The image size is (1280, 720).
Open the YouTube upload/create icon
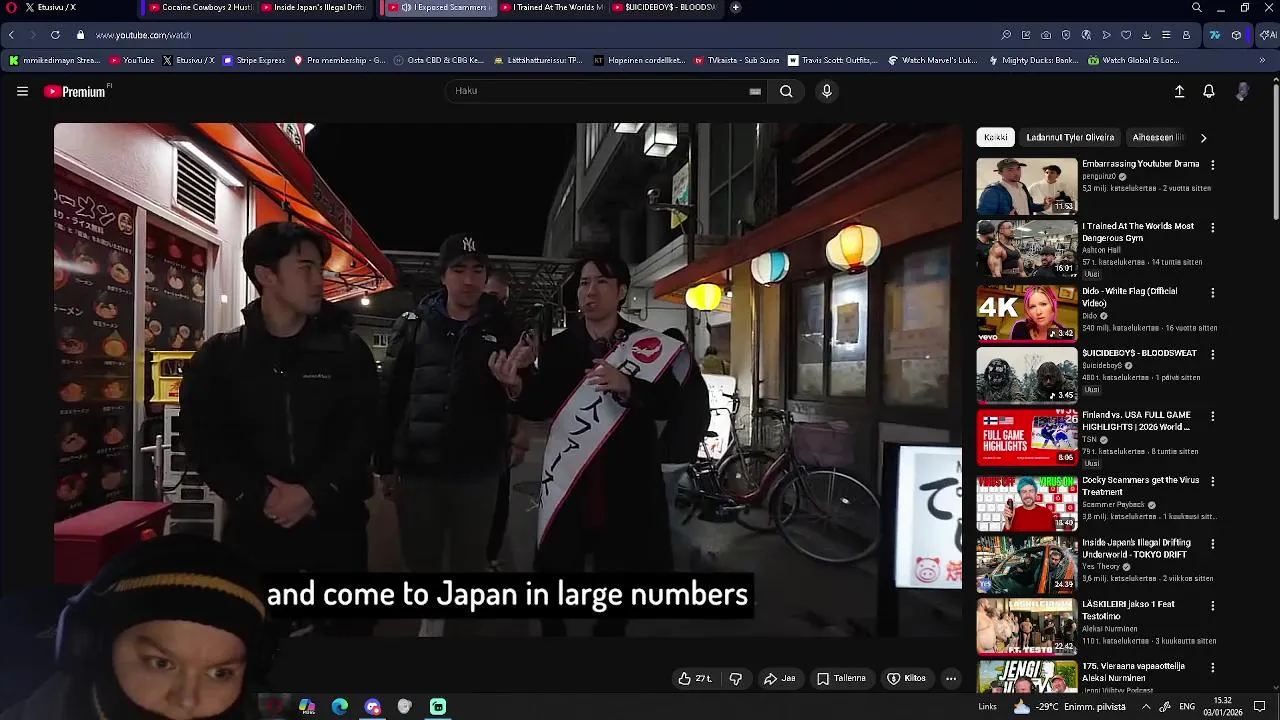pos(1179,91)
